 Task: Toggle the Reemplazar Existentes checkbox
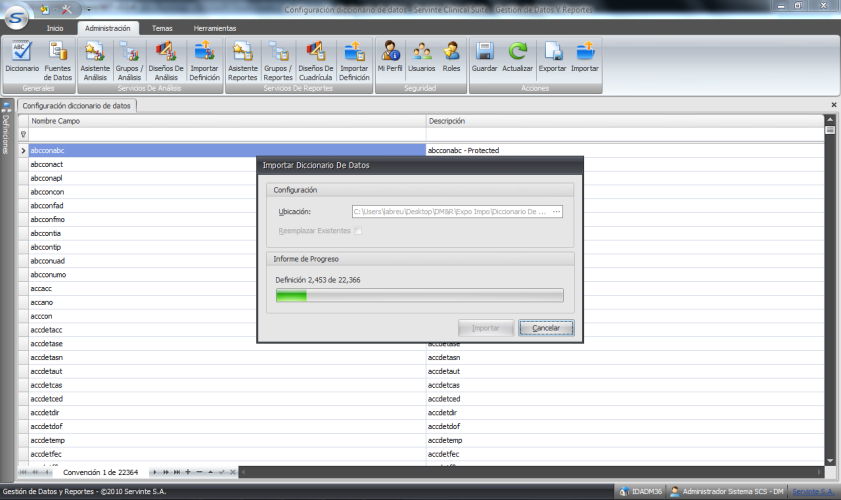pos(357,231)
